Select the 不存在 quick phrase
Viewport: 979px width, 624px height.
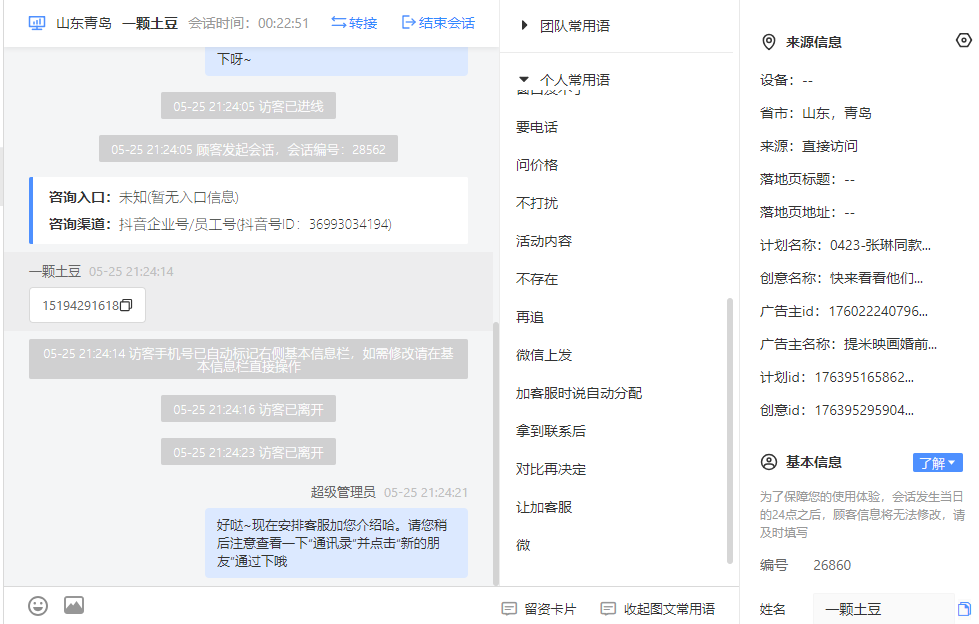(x=537, y=280)
